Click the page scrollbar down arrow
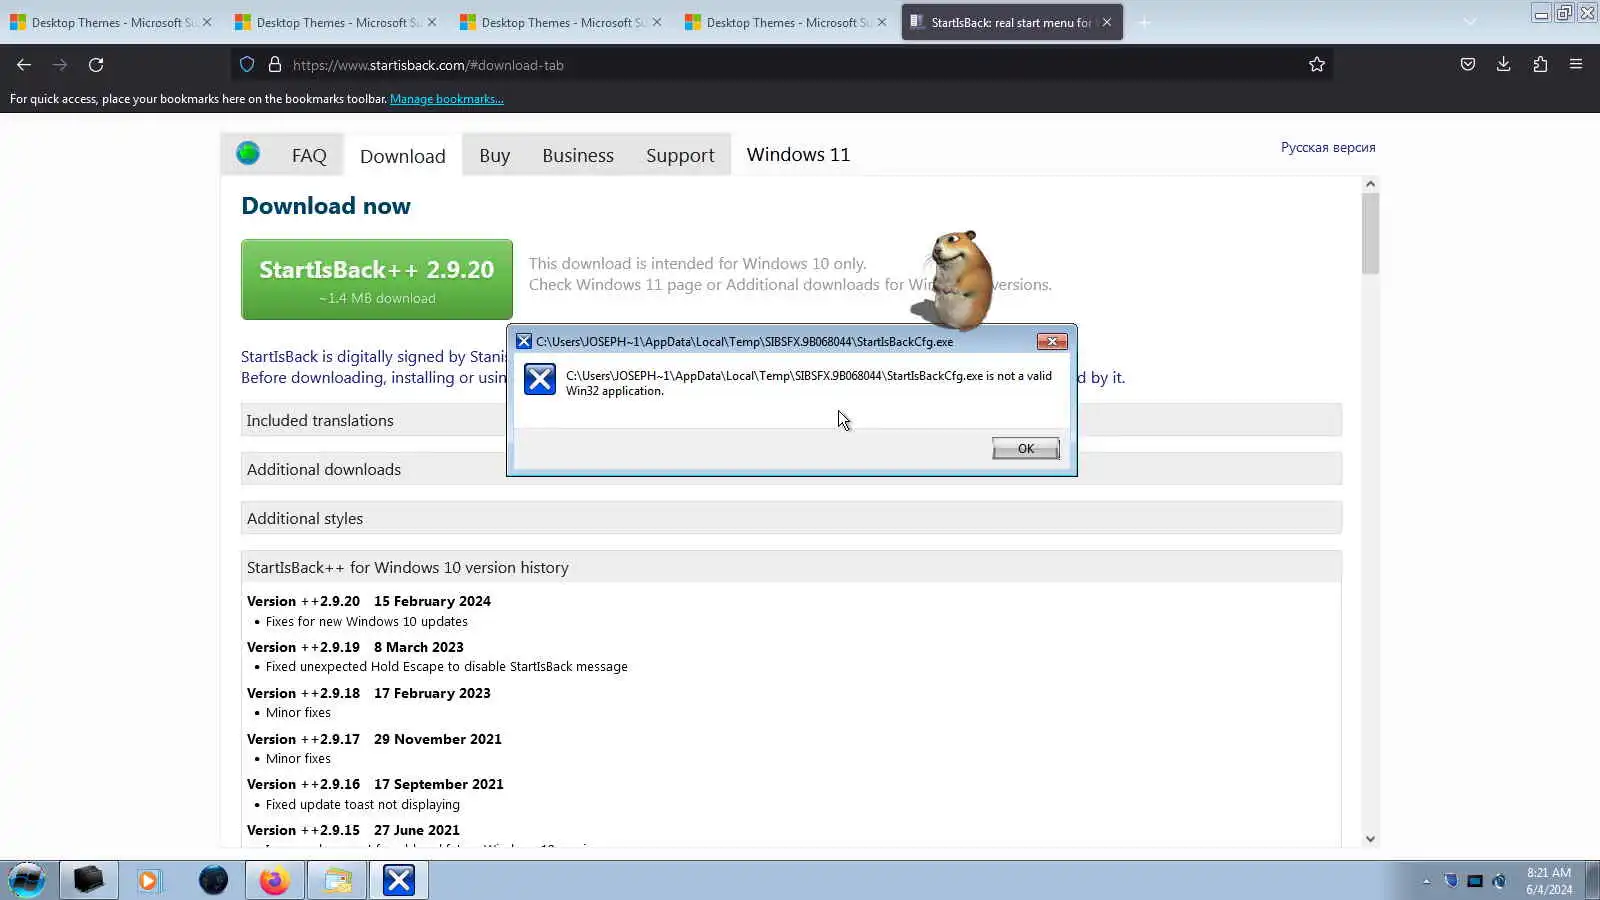This screenshot has width=1600, height=900. (x=1370, y=839)
